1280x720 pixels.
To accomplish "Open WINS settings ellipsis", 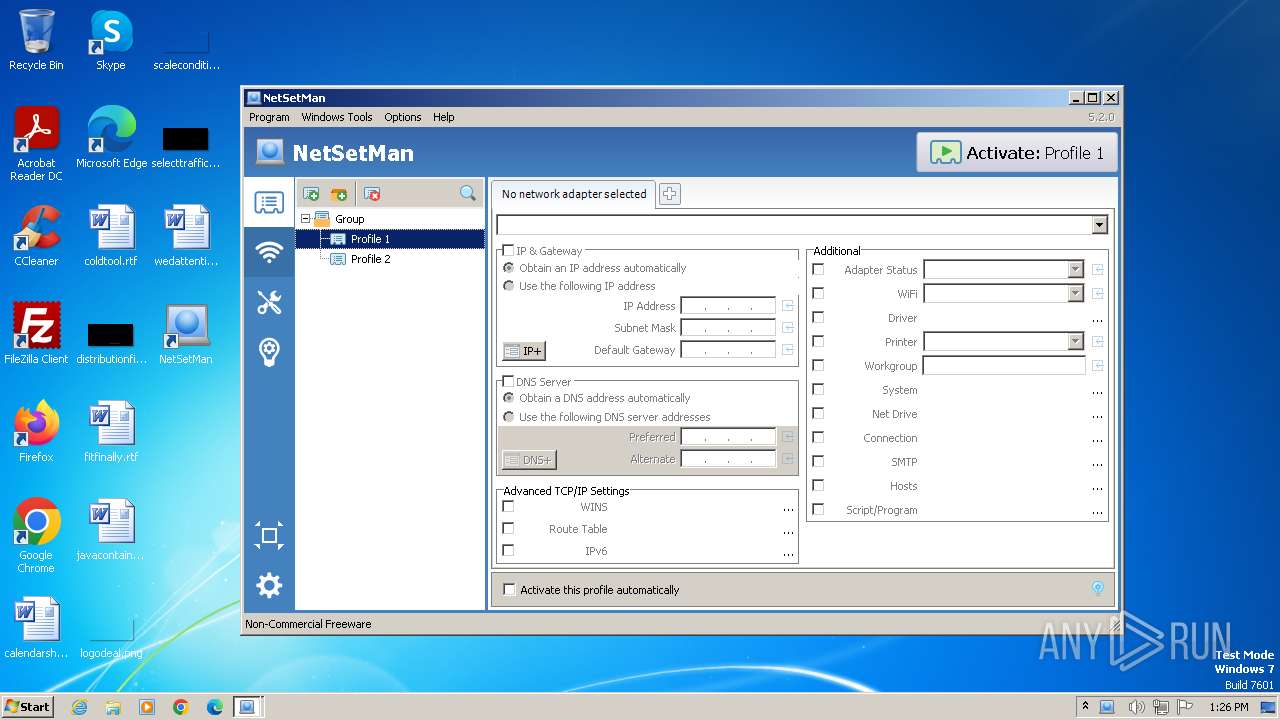I will (788, 508).
